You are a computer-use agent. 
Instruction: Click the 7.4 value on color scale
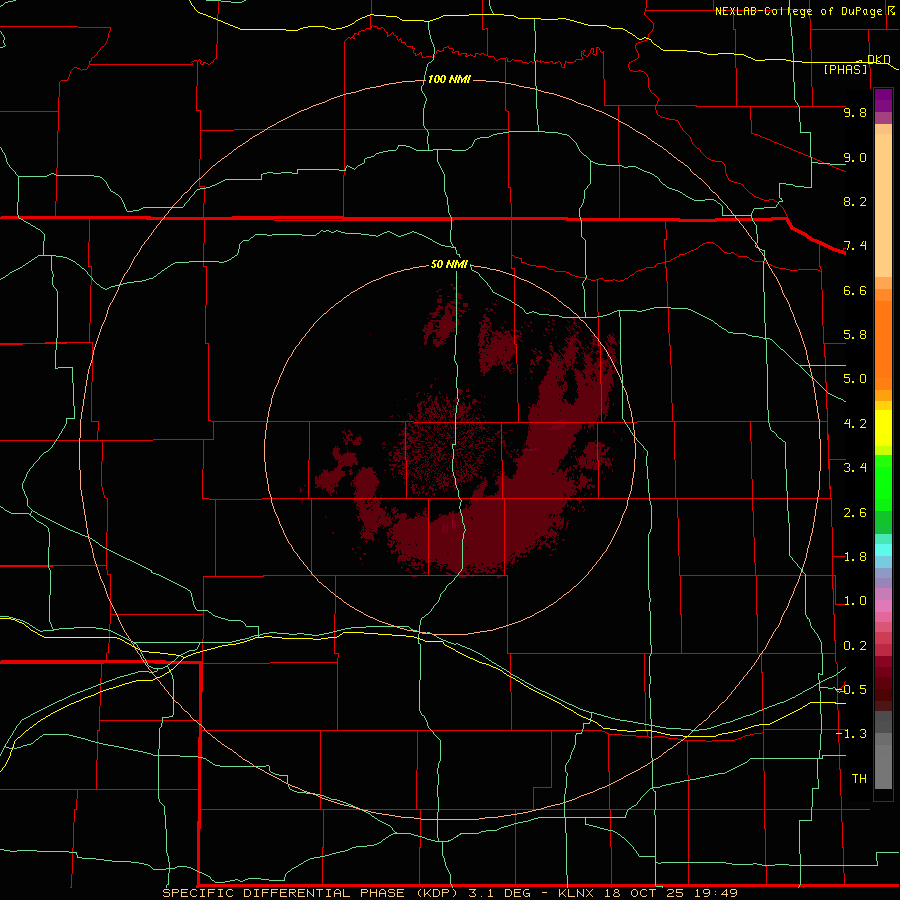pyautogui.click(x=855, y=246)
